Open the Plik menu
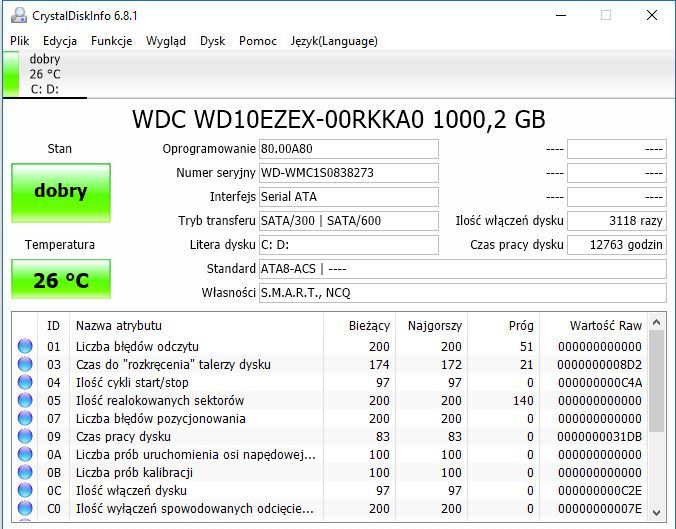 [x=19, y=41]
